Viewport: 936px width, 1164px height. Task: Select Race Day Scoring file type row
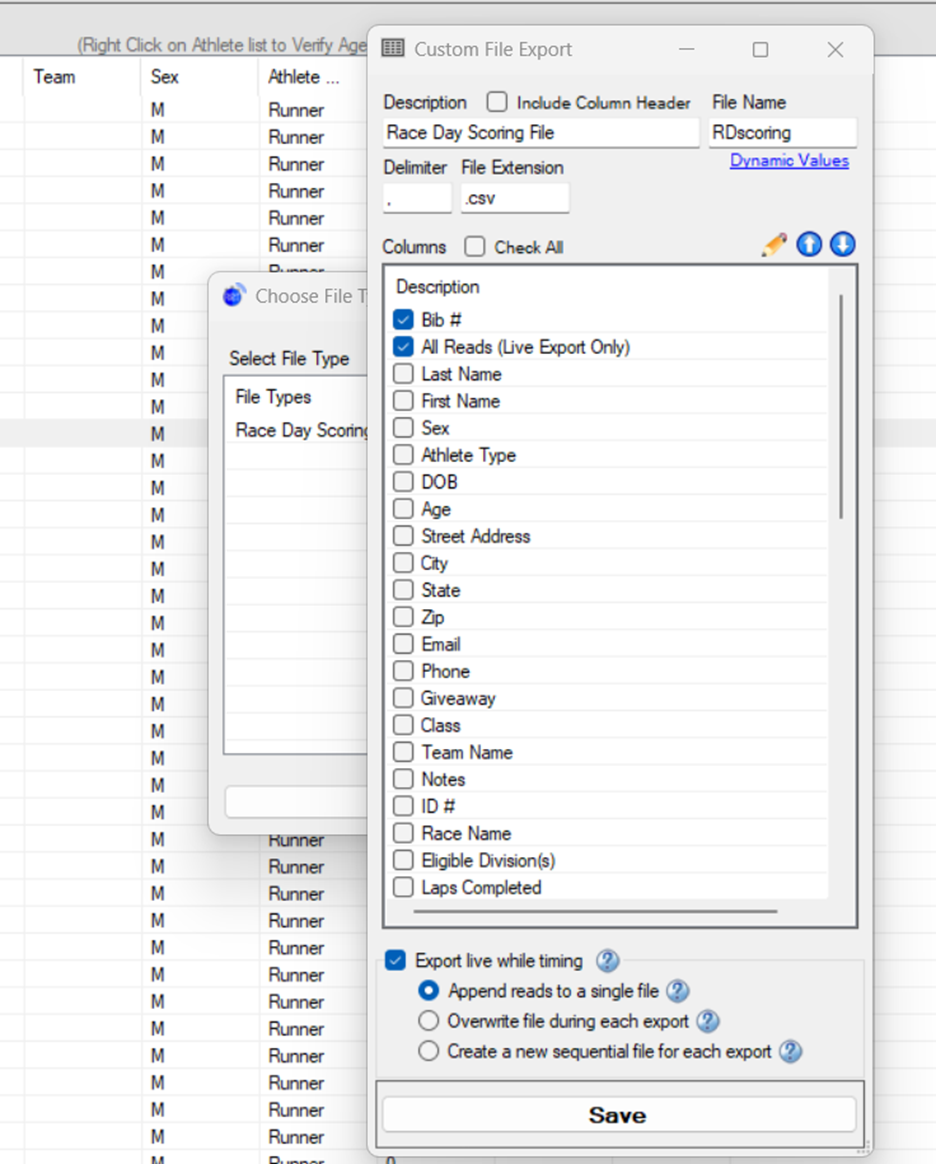point(297,431)
